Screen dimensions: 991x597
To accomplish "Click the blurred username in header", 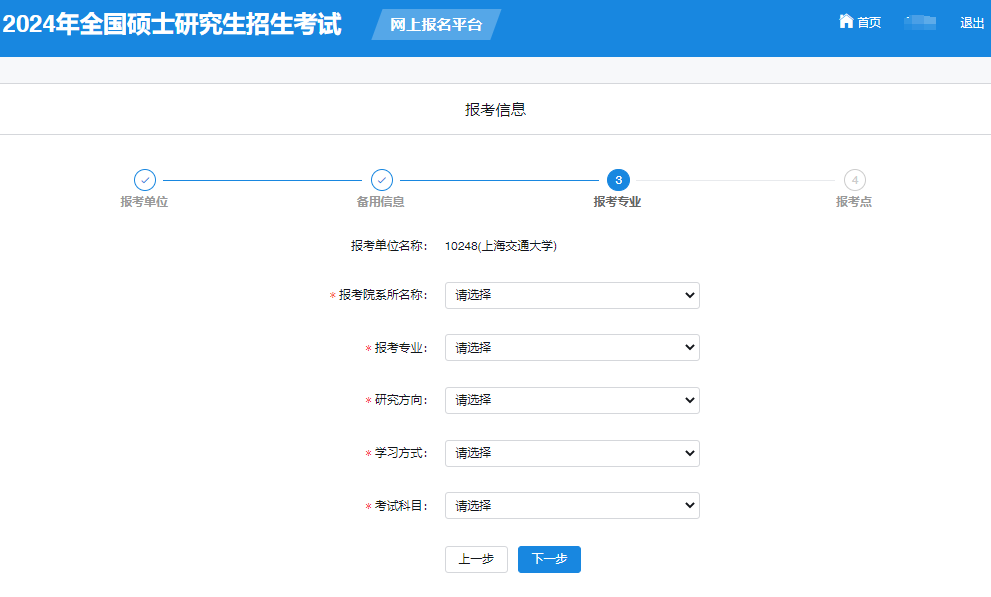I will point(920,23).
